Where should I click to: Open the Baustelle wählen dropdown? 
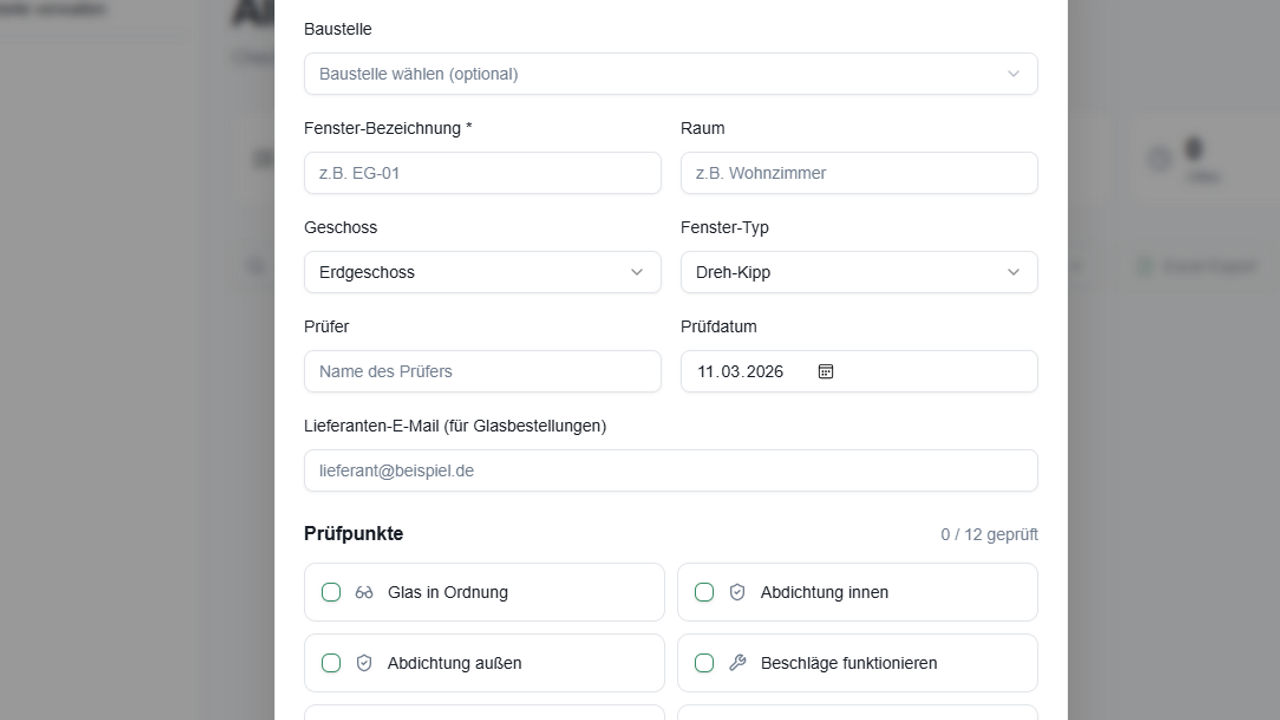click(670, 74)
